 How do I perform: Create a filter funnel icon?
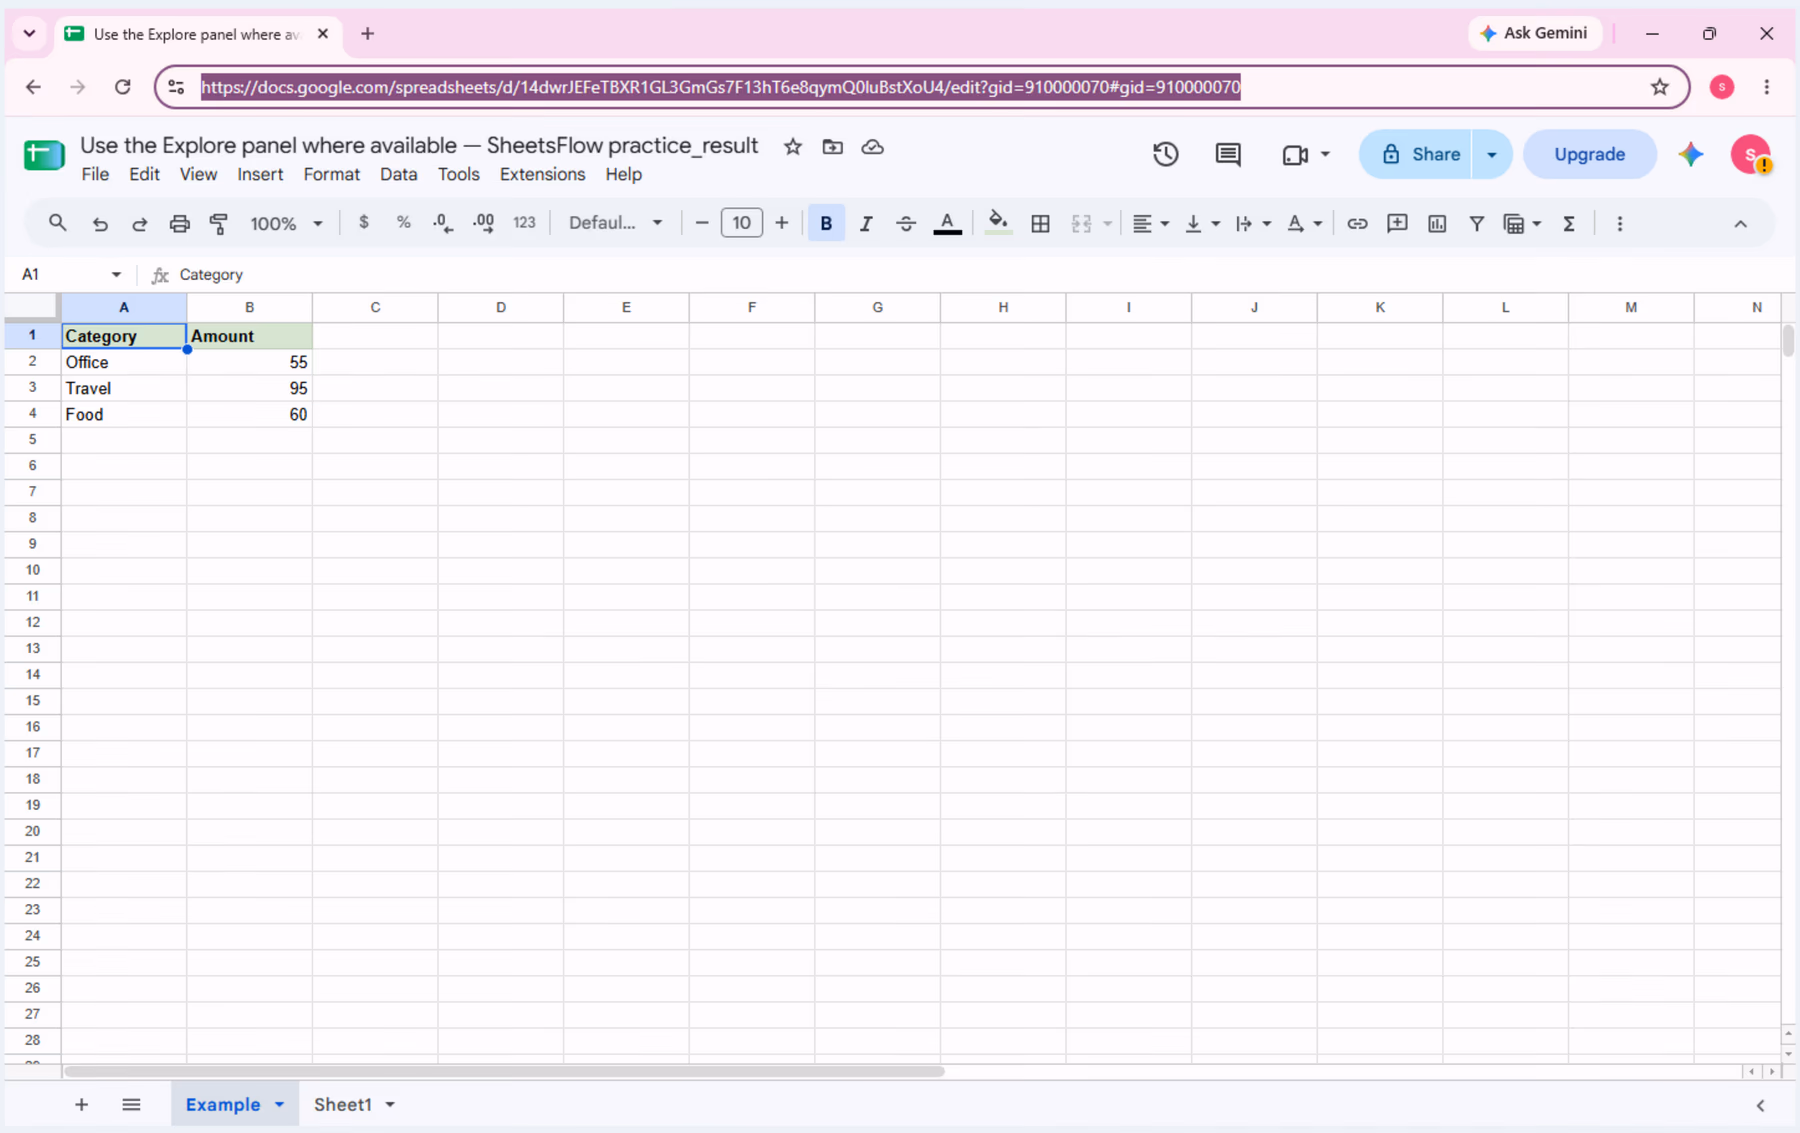tap(1476, 224)
